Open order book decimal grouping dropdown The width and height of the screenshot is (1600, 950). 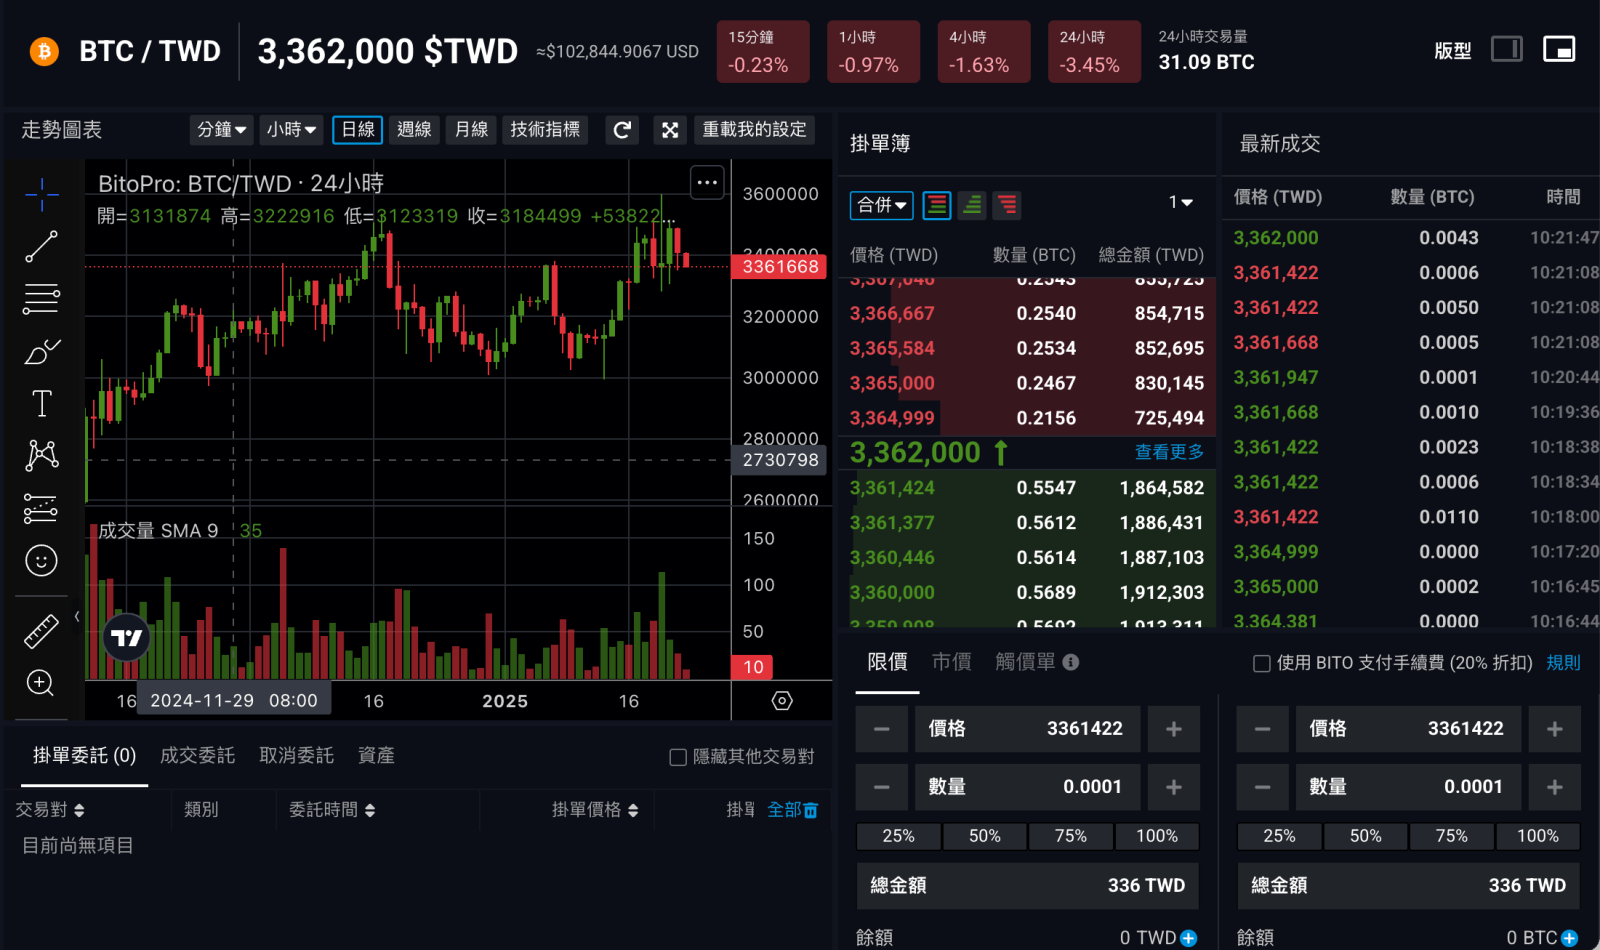point(1181,202)
